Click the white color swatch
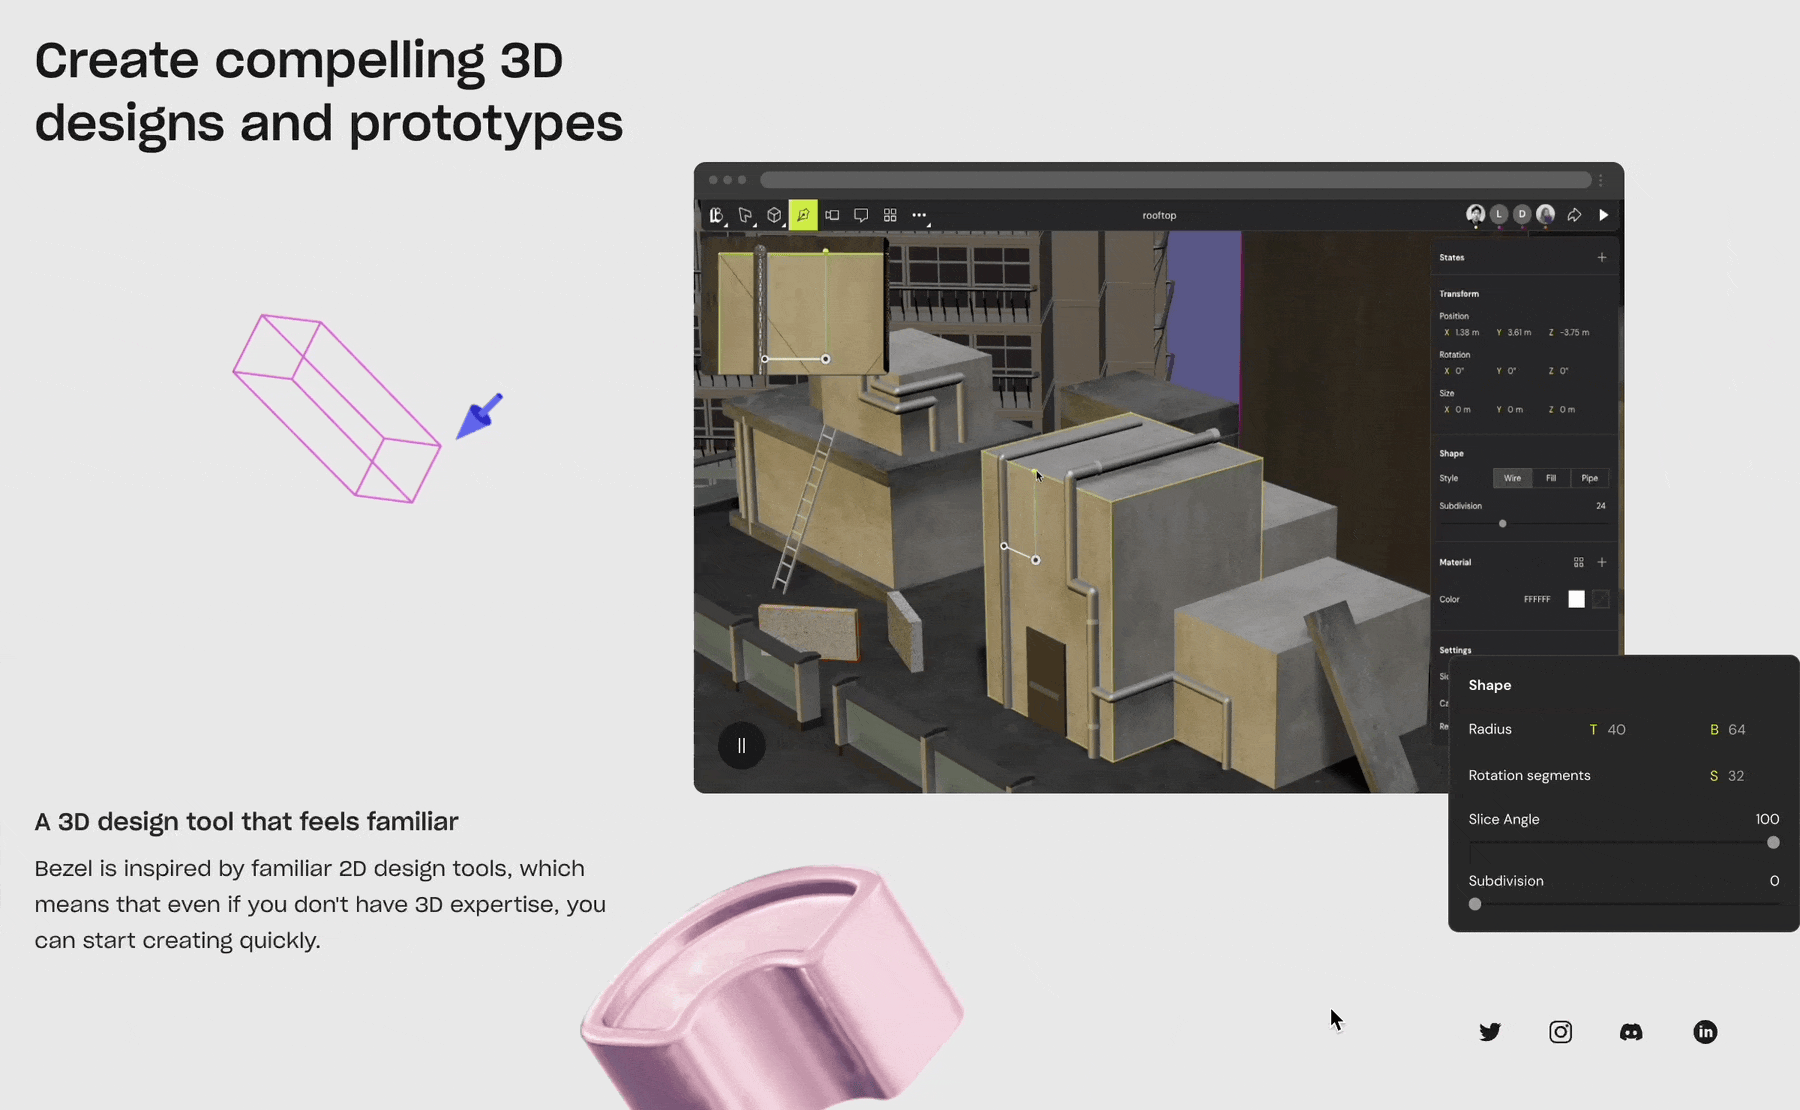1800x1110 pixels. [1576, 599]
